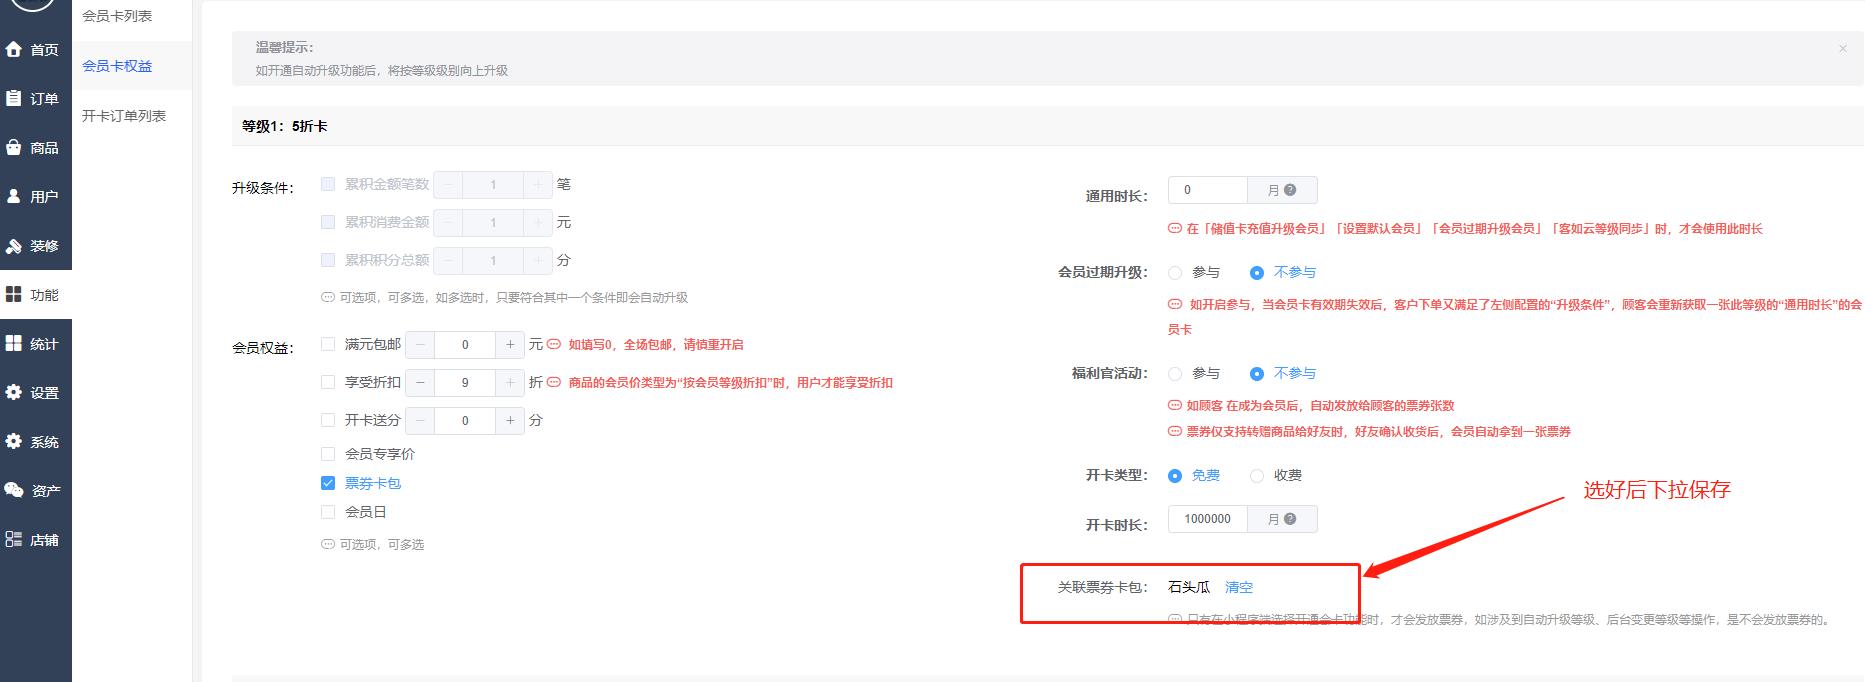This screenshot has width=1865, height=682.
Task: Click the WeChat-style Assets icon
Action: tap(14, 490)
